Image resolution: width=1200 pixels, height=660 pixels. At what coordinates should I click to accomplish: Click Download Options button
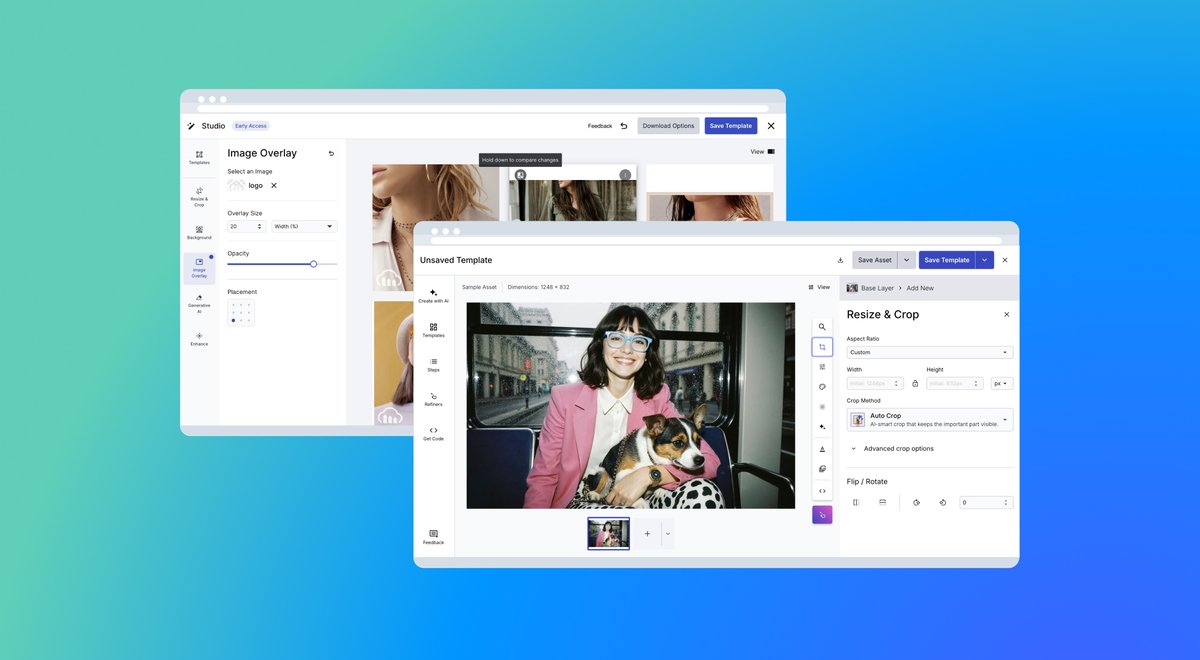[x=668, y=126]
